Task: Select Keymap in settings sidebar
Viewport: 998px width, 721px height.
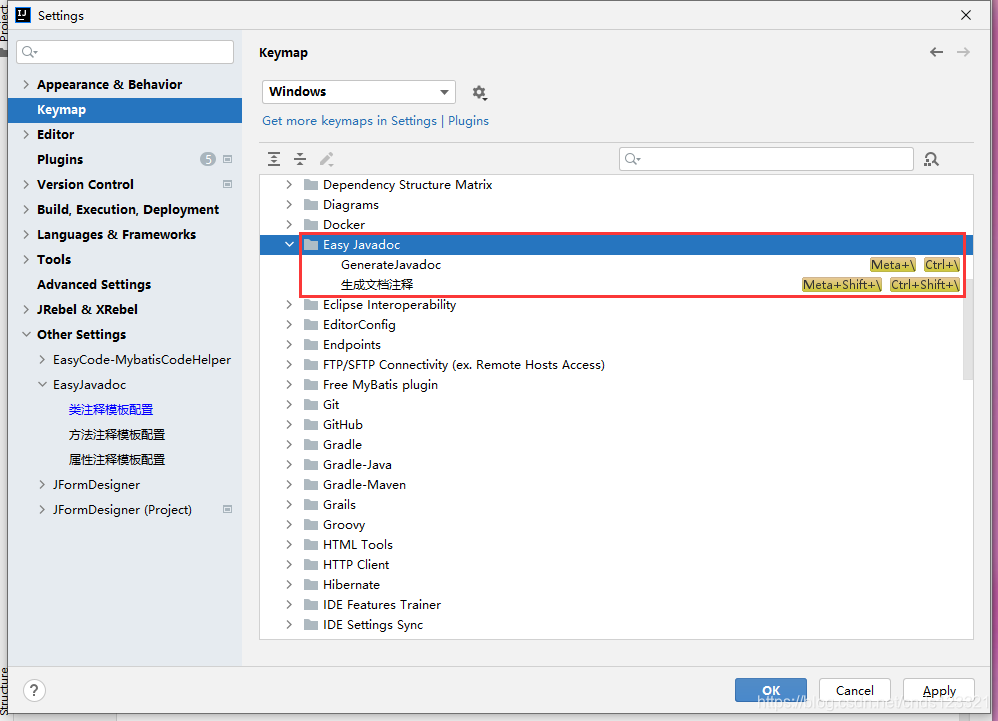Action: pos(125,110)
